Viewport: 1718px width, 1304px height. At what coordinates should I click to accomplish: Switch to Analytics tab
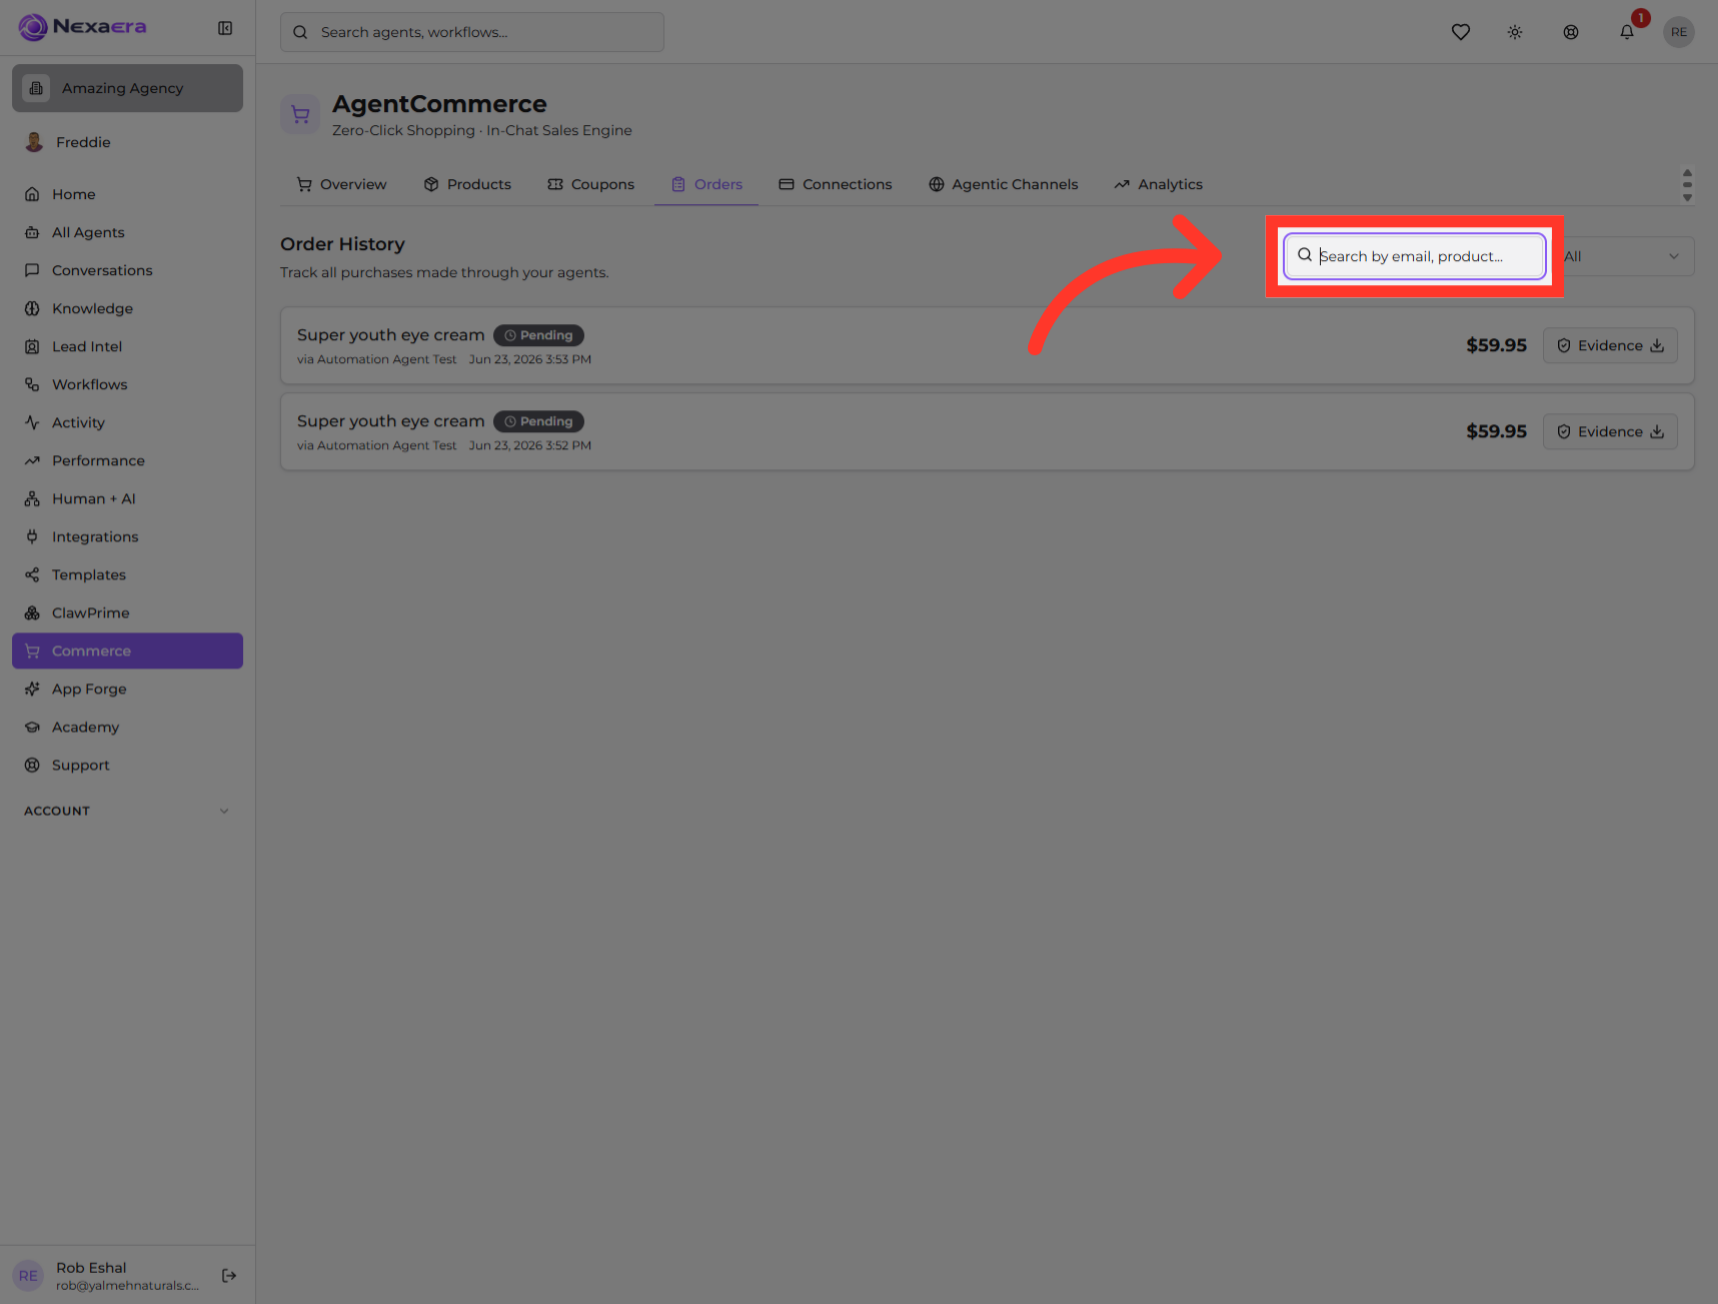coord(1158,184)
